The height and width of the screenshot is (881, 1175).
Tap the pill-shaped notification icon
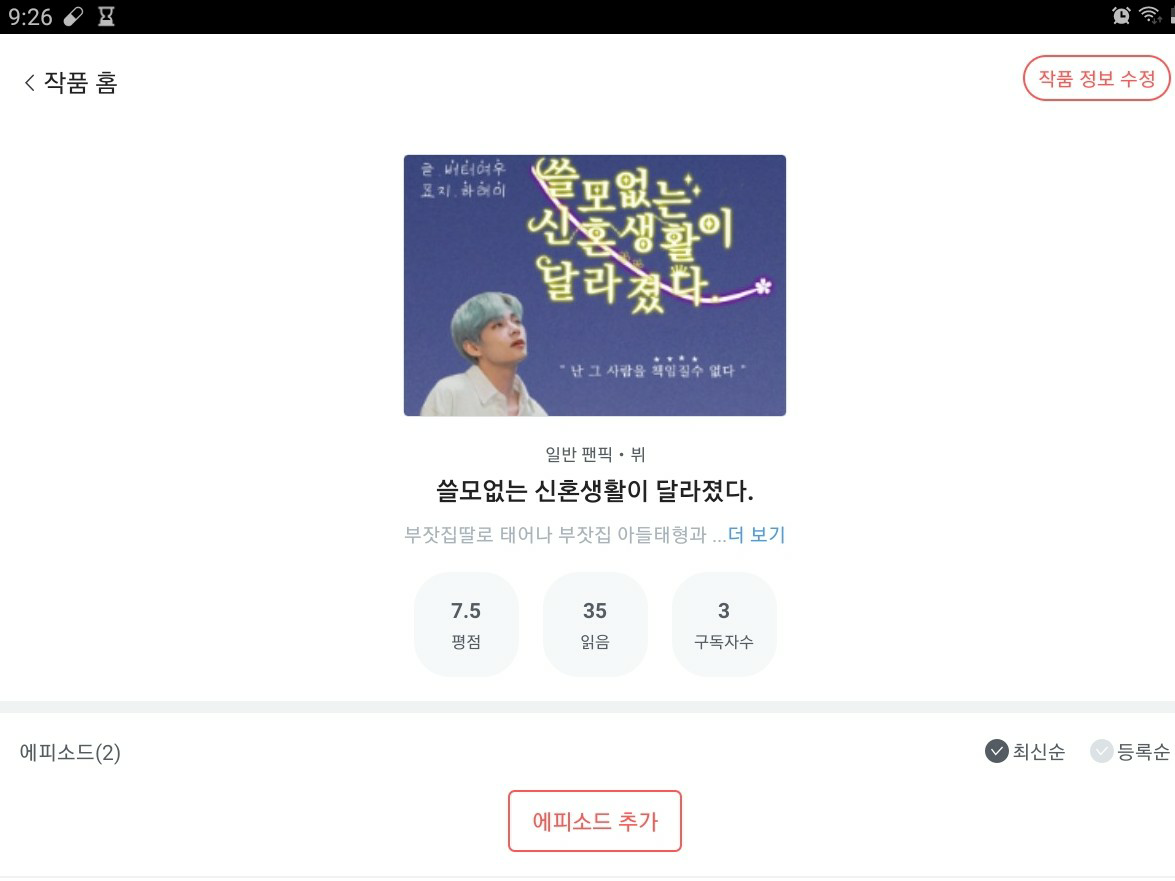point(73,16)
